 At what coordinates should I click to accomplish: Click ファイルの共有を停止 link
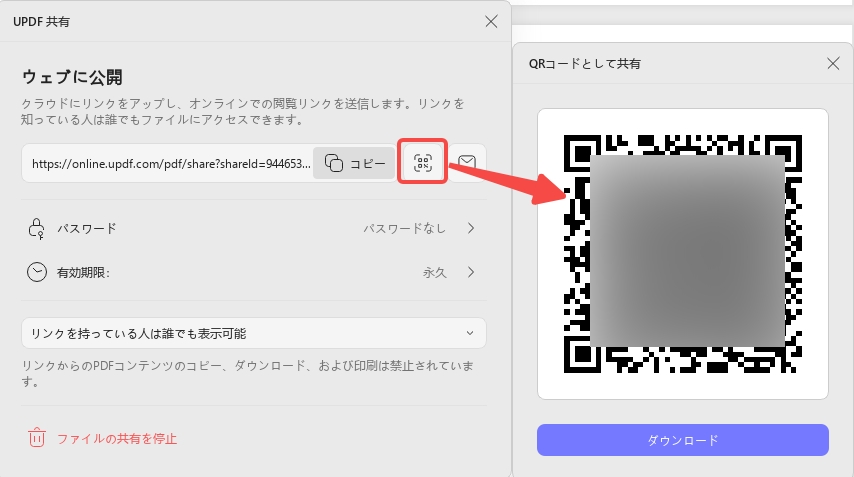tap(117, 438)
